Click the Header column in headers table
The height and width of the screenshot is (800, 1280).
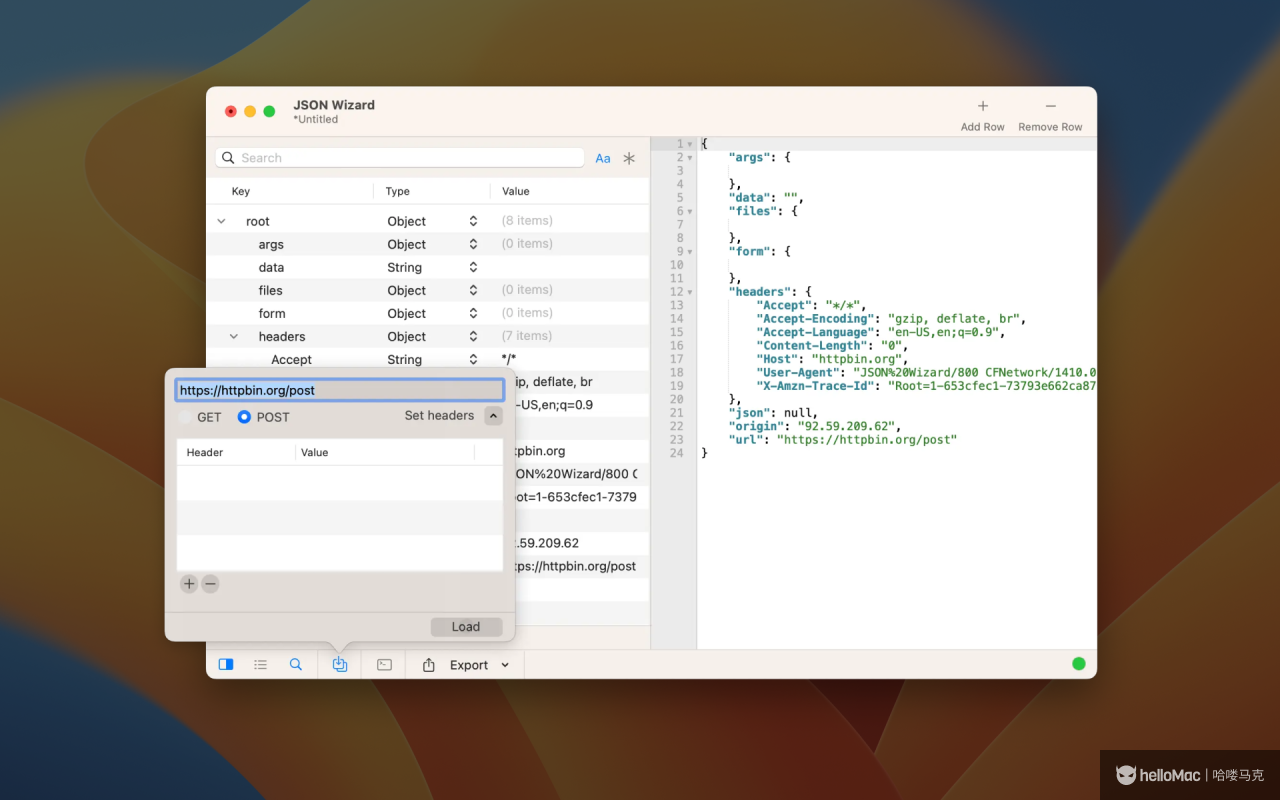pos(205,452)
